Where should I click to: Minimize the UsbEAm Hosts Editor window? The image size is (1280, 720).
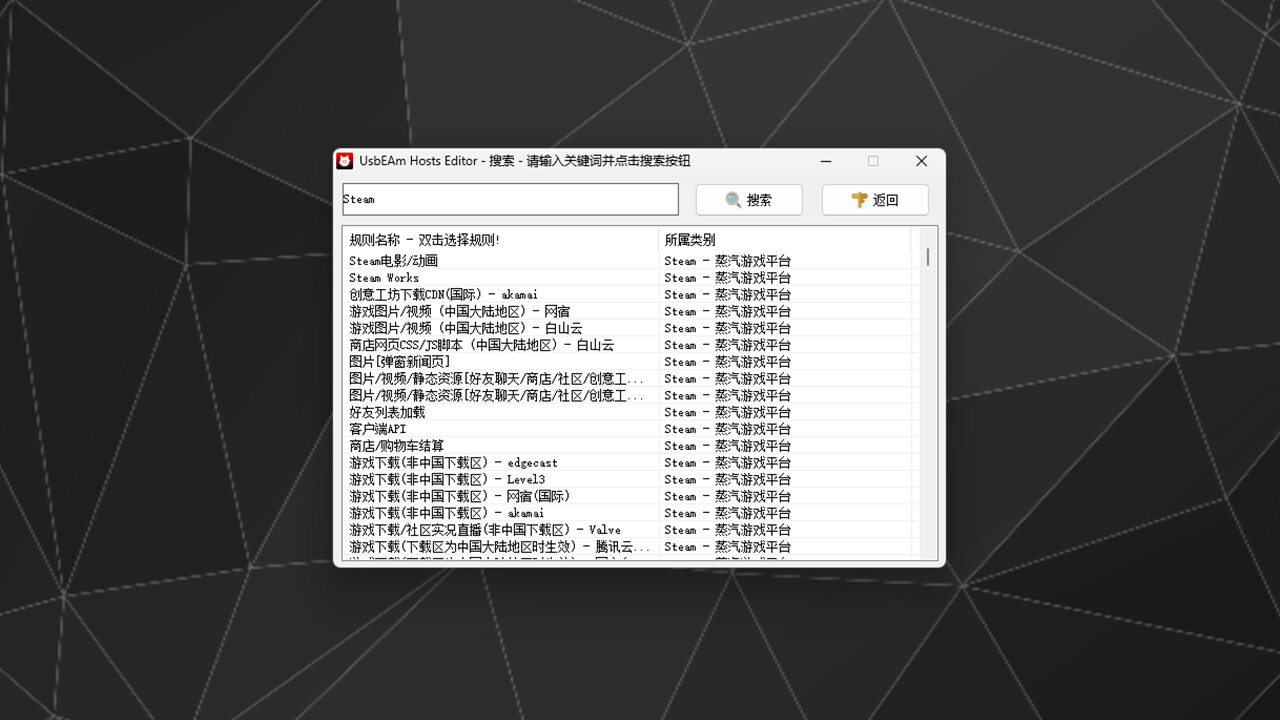click(x=826, y=161)
